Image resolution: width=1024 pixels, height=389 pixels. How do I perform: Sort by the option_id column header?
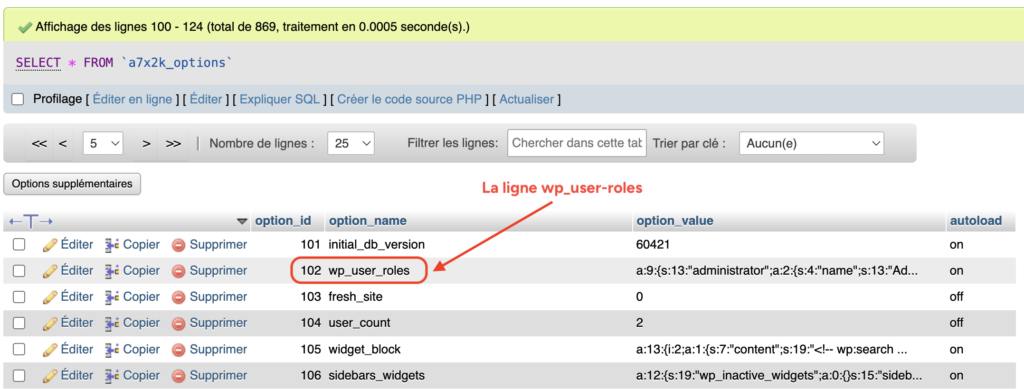click(x=283, y=221)
